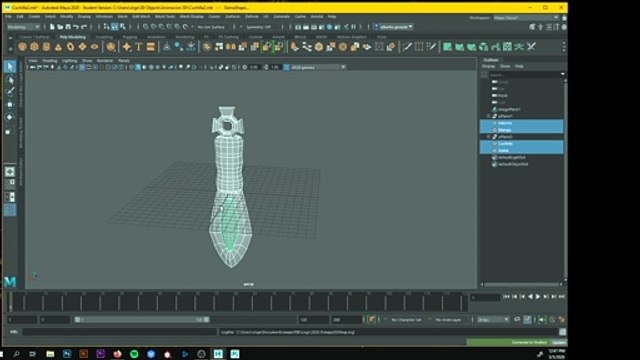The image size is (640, 360).
Task: Open Firefox from the Windows taskbar
Action: pos(118,354)
